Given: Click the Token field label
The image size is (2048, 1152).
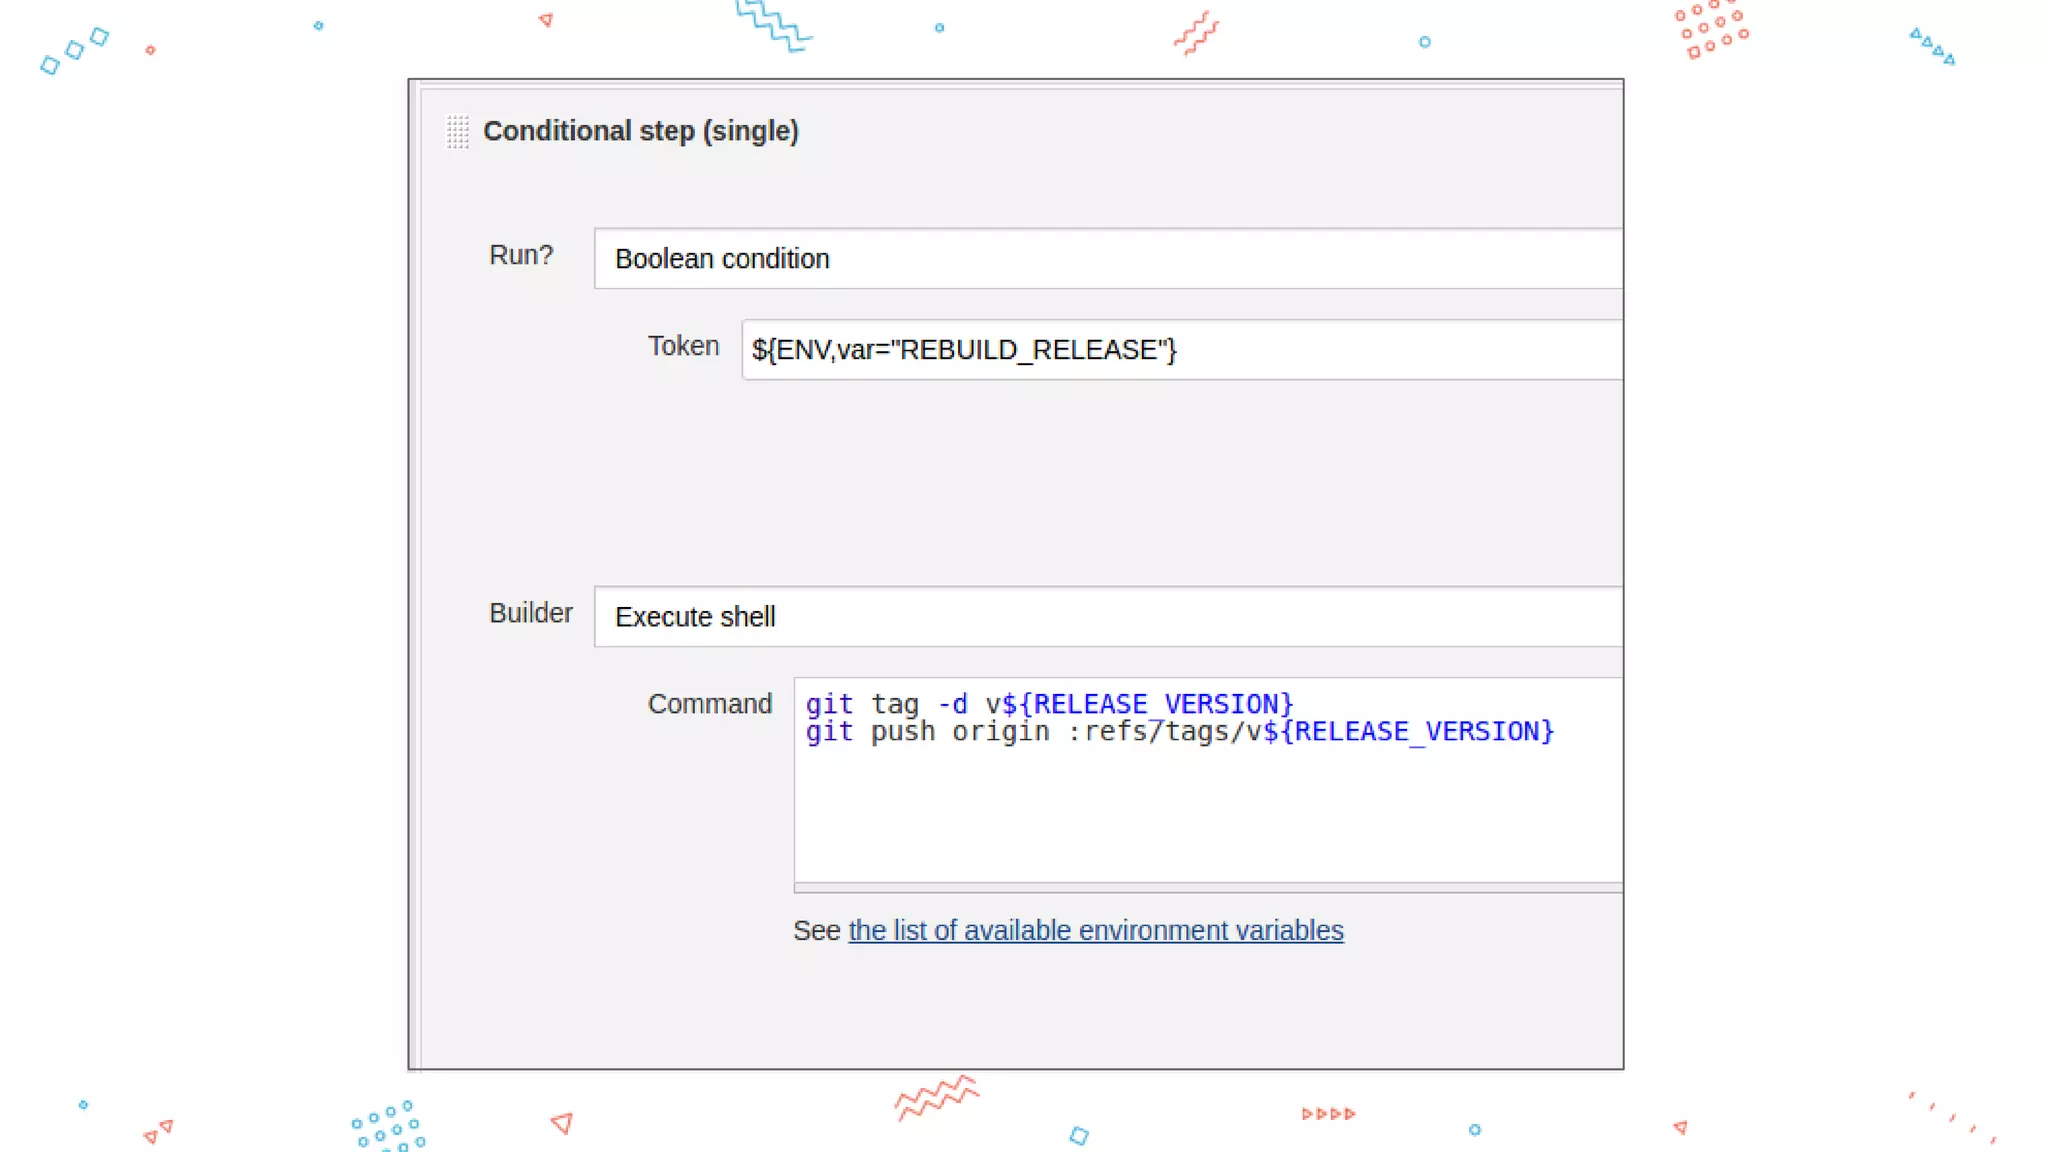Looking at the screenshot, I should tap(683, 346).
